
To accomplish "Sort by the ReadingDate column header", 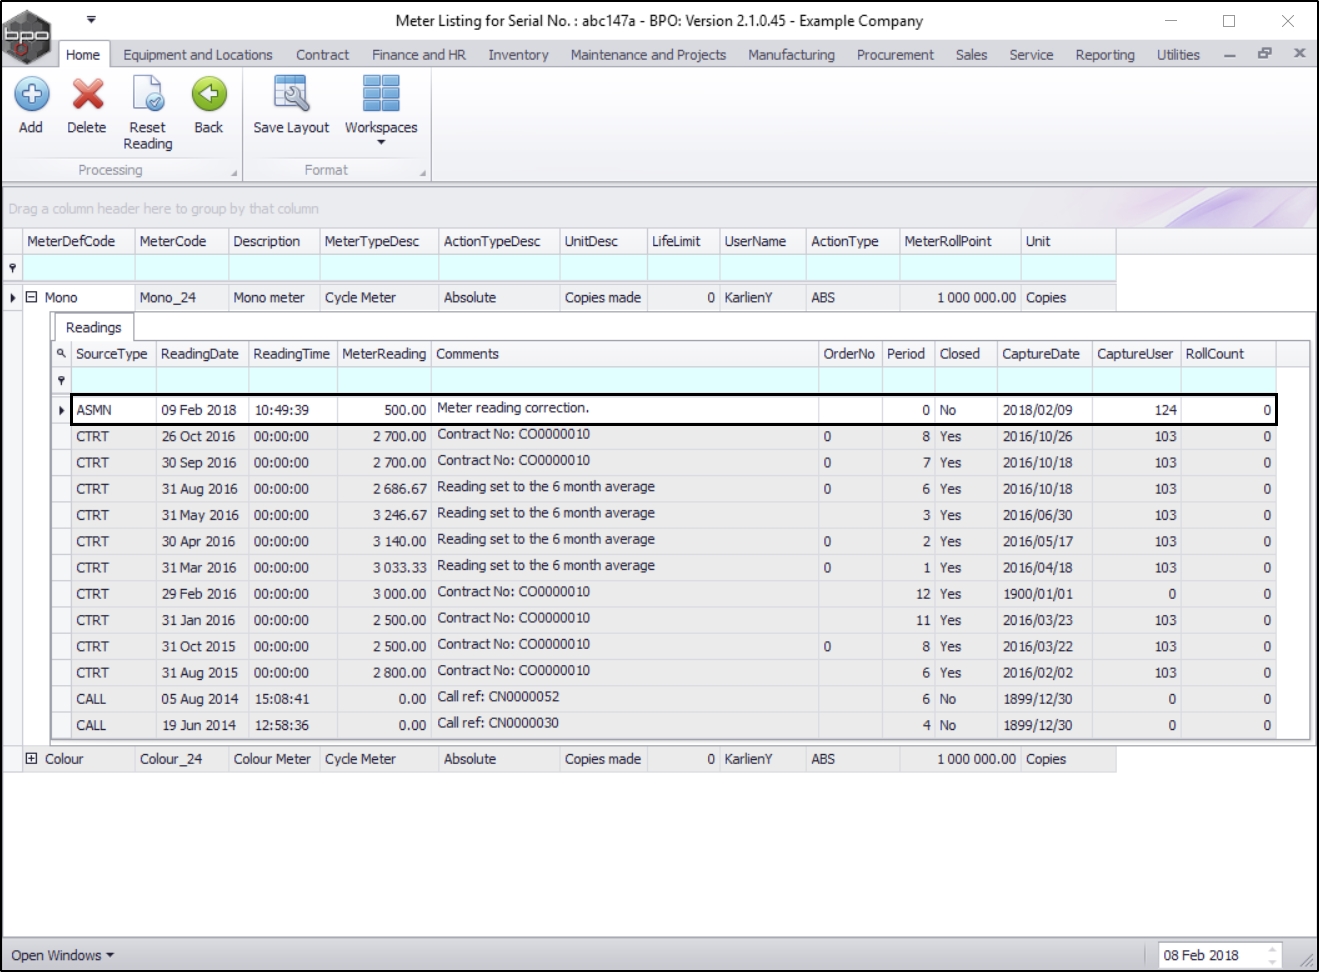I will (202, 353).
